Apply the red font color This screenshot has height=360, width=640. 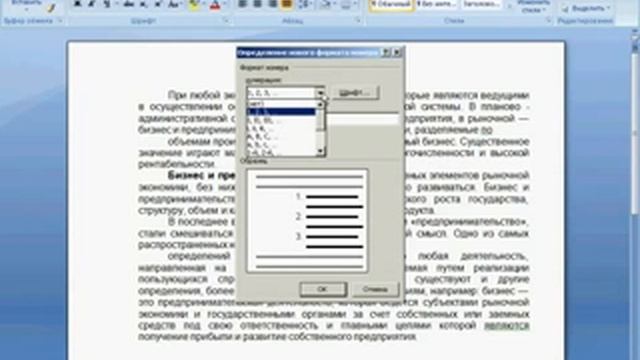(215, 4)
